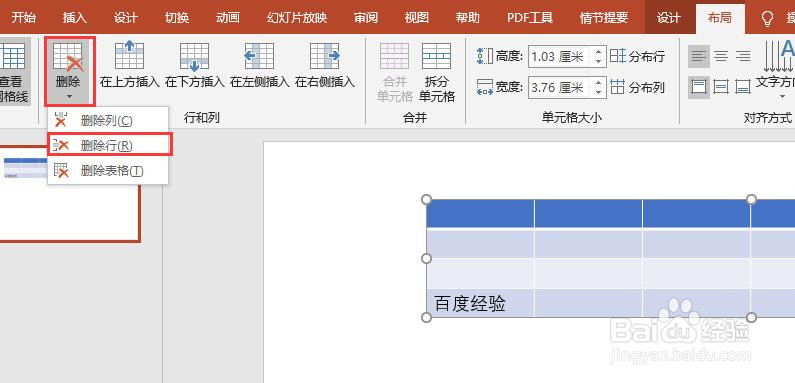Click the table's left-middle resize handle
This screenshot has width=795, height=383.
[x=426, y=259]
